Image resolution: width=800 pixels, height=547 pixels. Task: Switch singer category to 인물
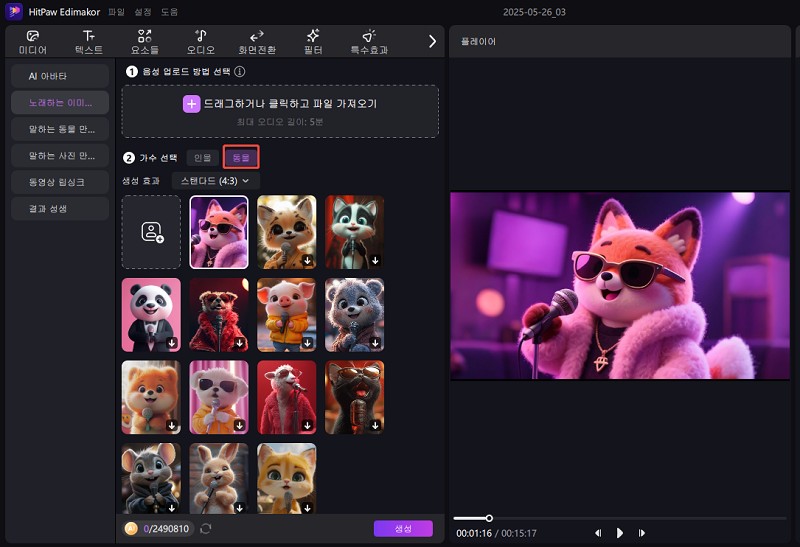(203, 157)
